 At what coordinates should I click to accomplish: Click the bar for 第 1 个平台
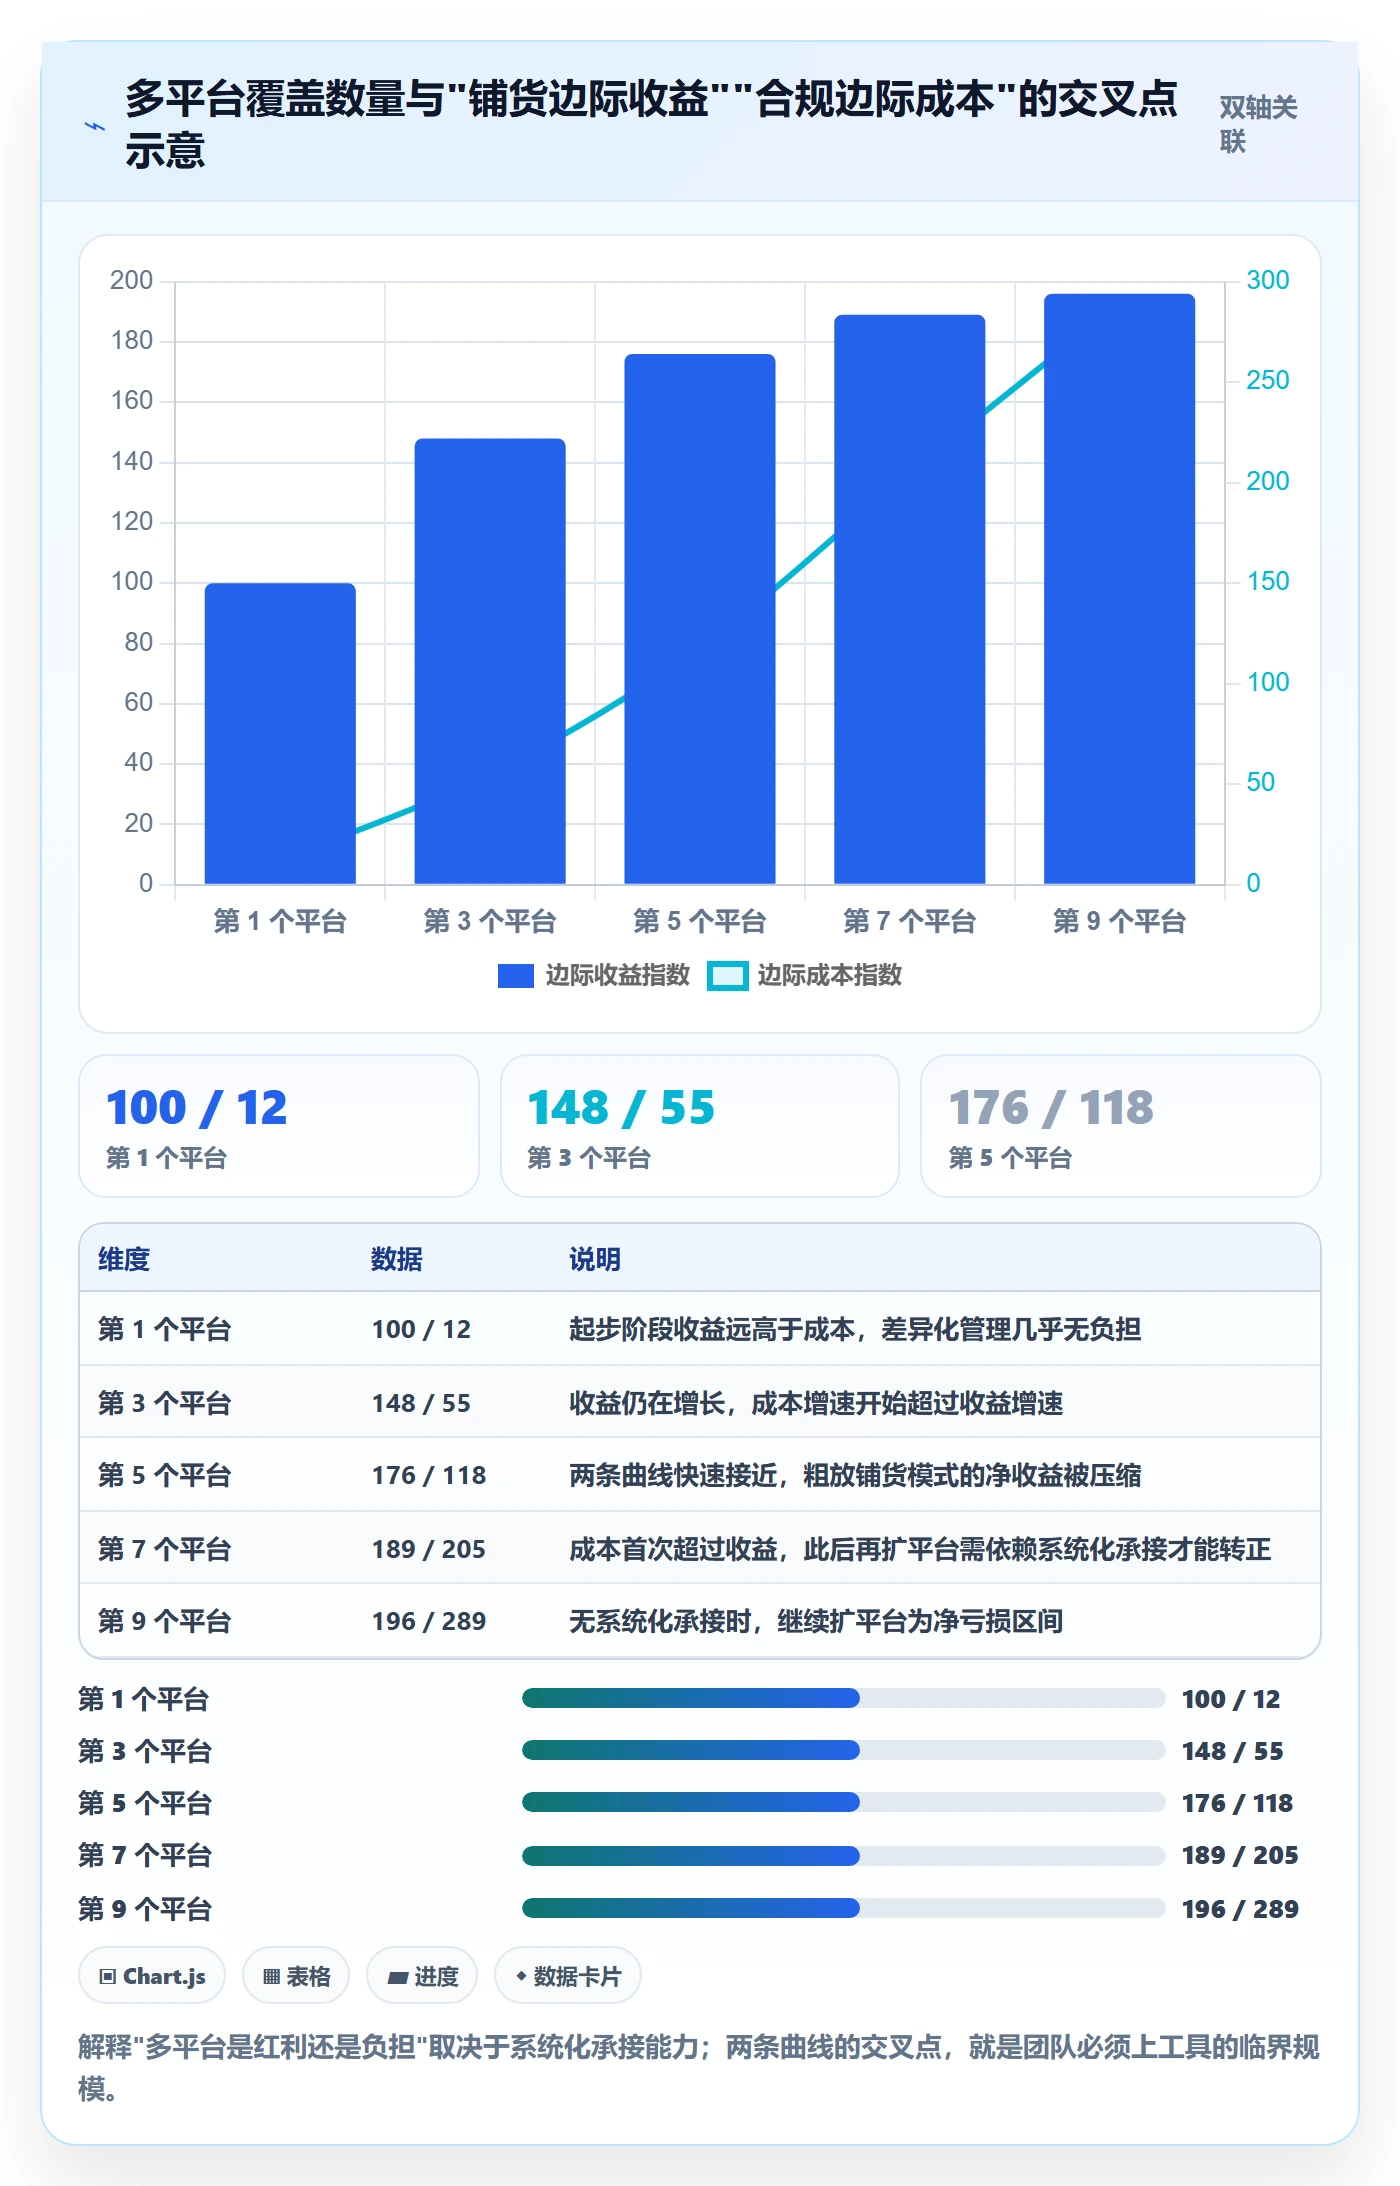click(x=280, y=733)
